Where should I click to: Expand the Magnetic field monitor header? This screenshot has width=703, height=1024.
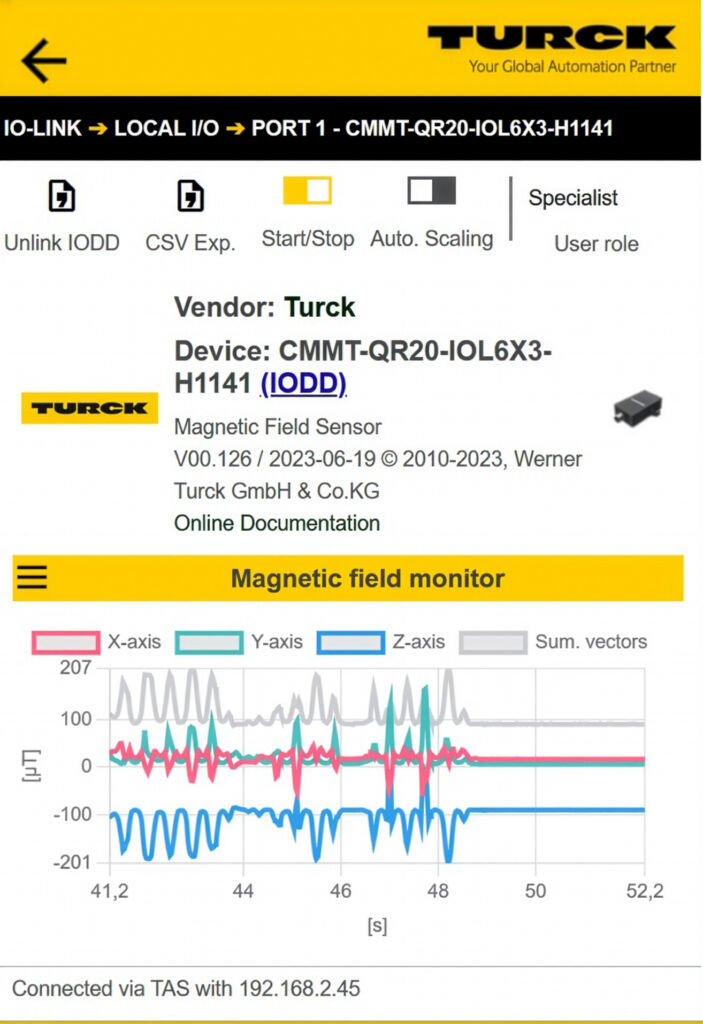(367, 578)
